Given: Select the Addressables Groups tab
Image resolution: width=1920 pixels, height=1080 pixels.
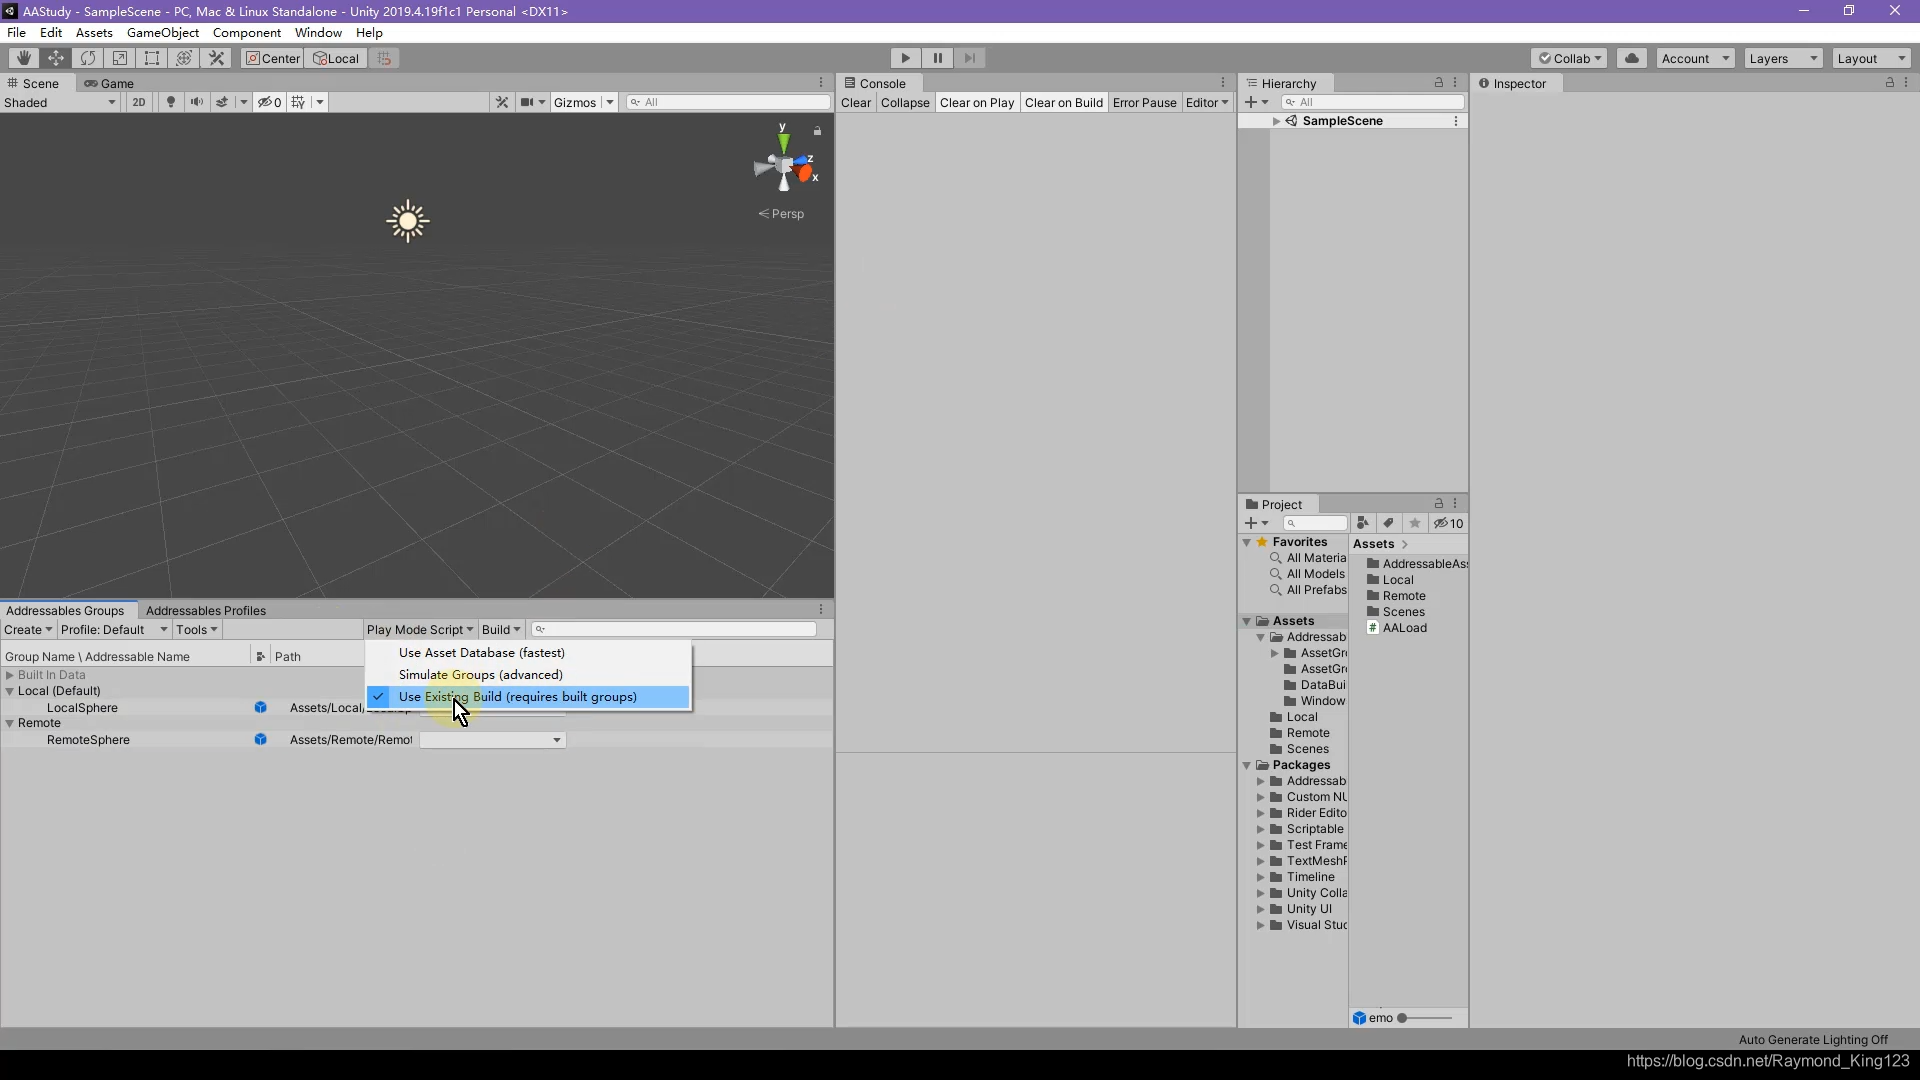Looking at the screenshot, I should point(65,609).
